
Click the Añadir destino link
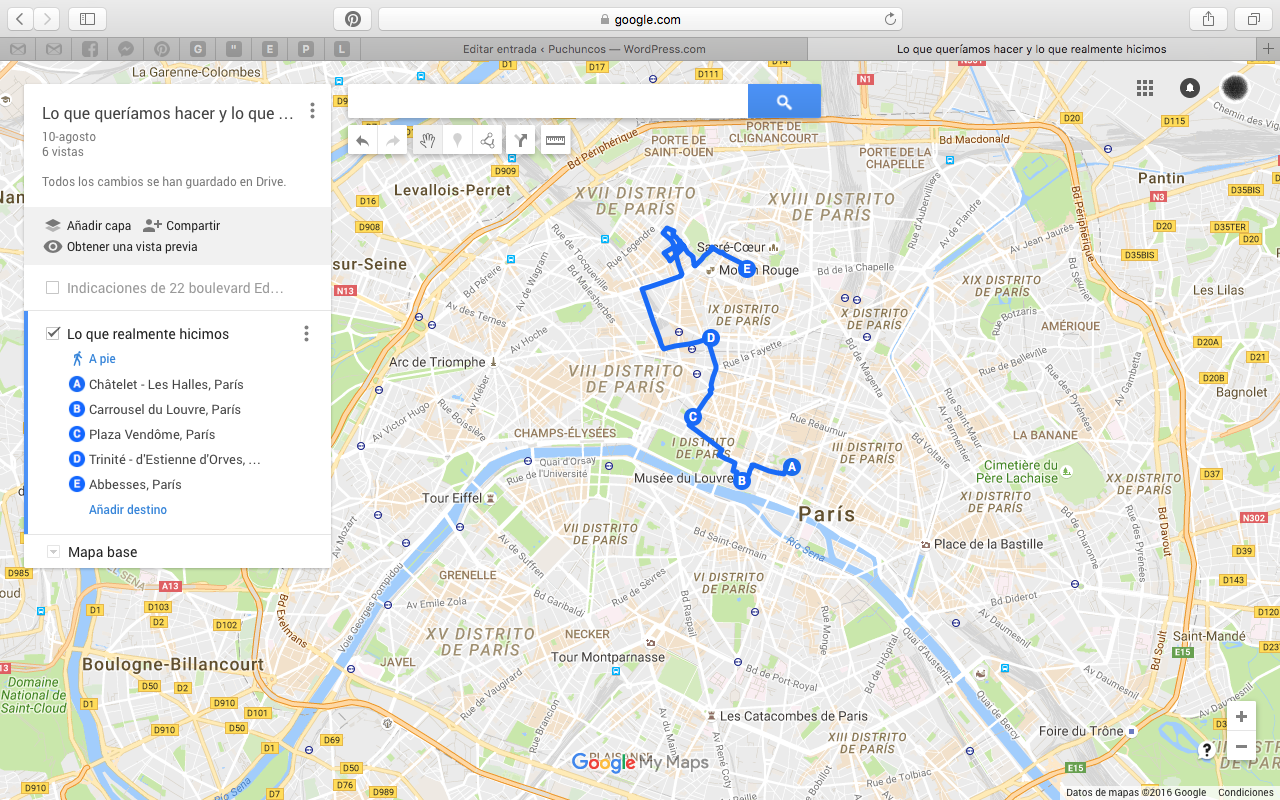tap(128, 510)
